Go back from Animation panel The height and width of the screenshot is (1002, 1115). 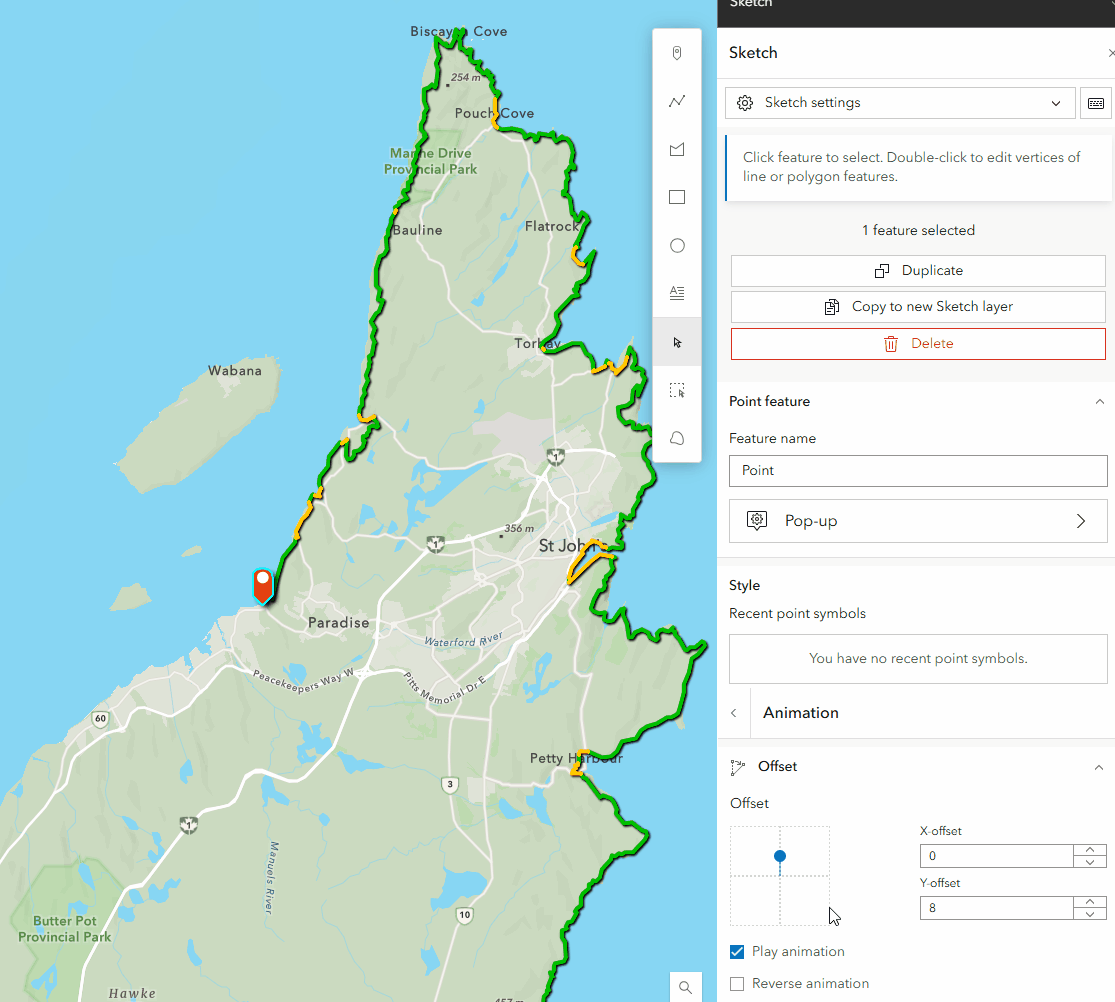734,713
